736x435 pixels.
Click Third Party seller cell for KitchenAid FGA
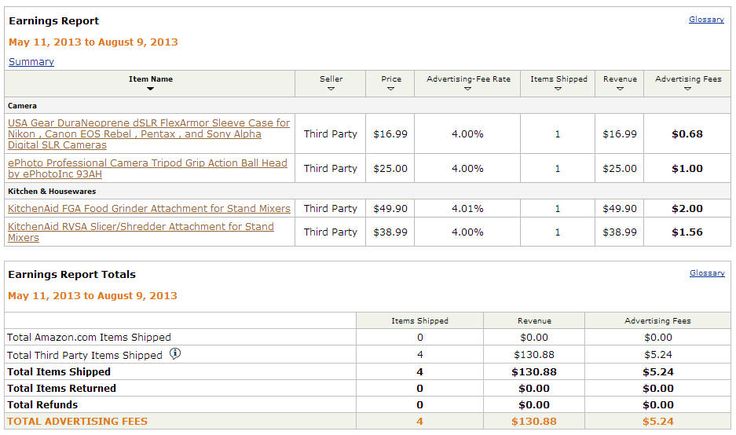point(330,208)
